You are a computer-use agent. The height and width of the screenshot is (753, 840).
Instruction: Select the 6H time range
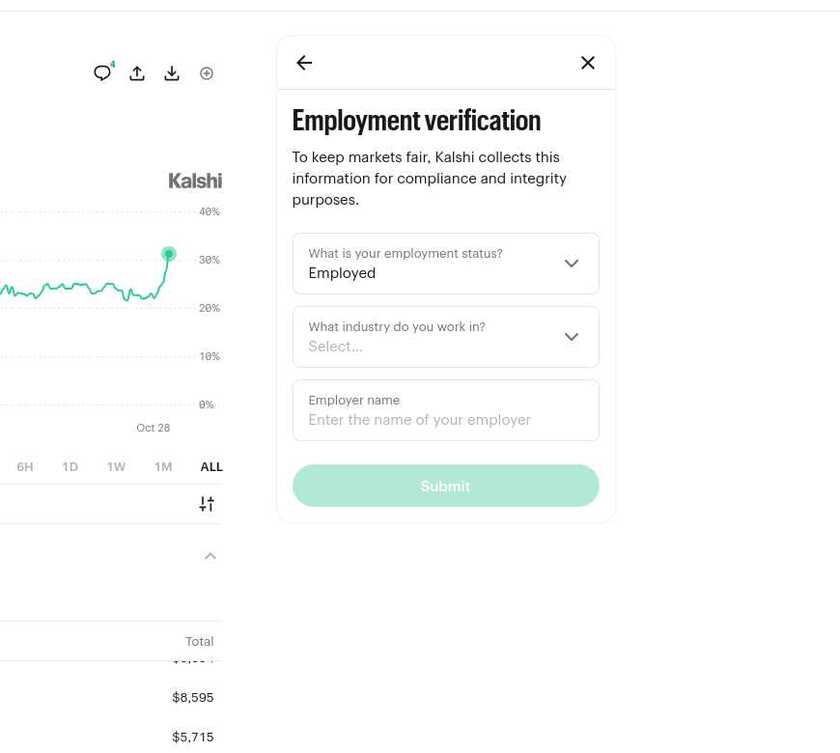tap(25, 466)
